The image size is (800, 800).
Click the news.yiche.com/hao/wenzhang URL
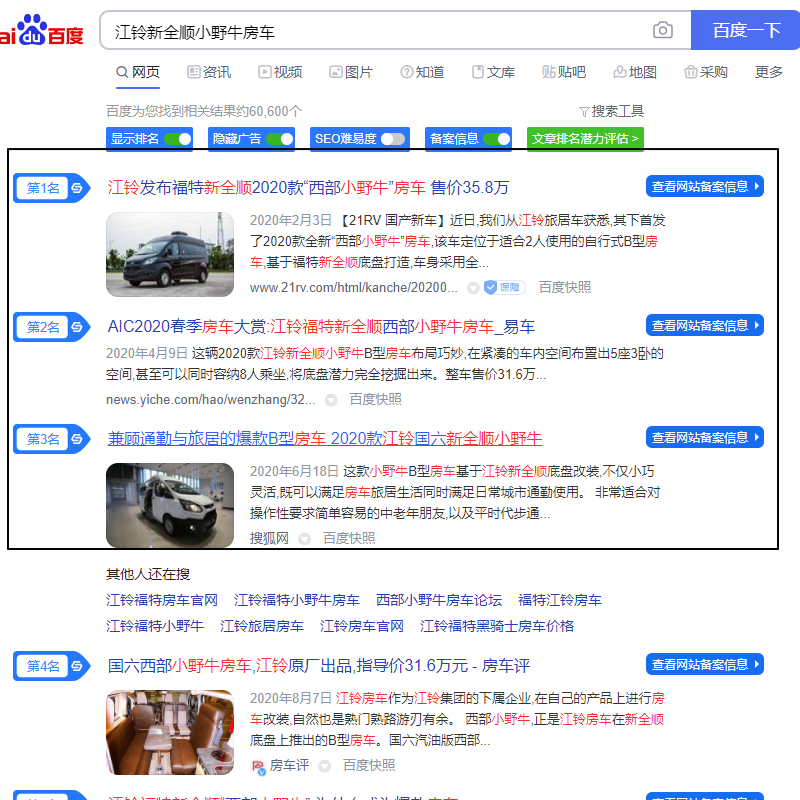pos(210,399)
